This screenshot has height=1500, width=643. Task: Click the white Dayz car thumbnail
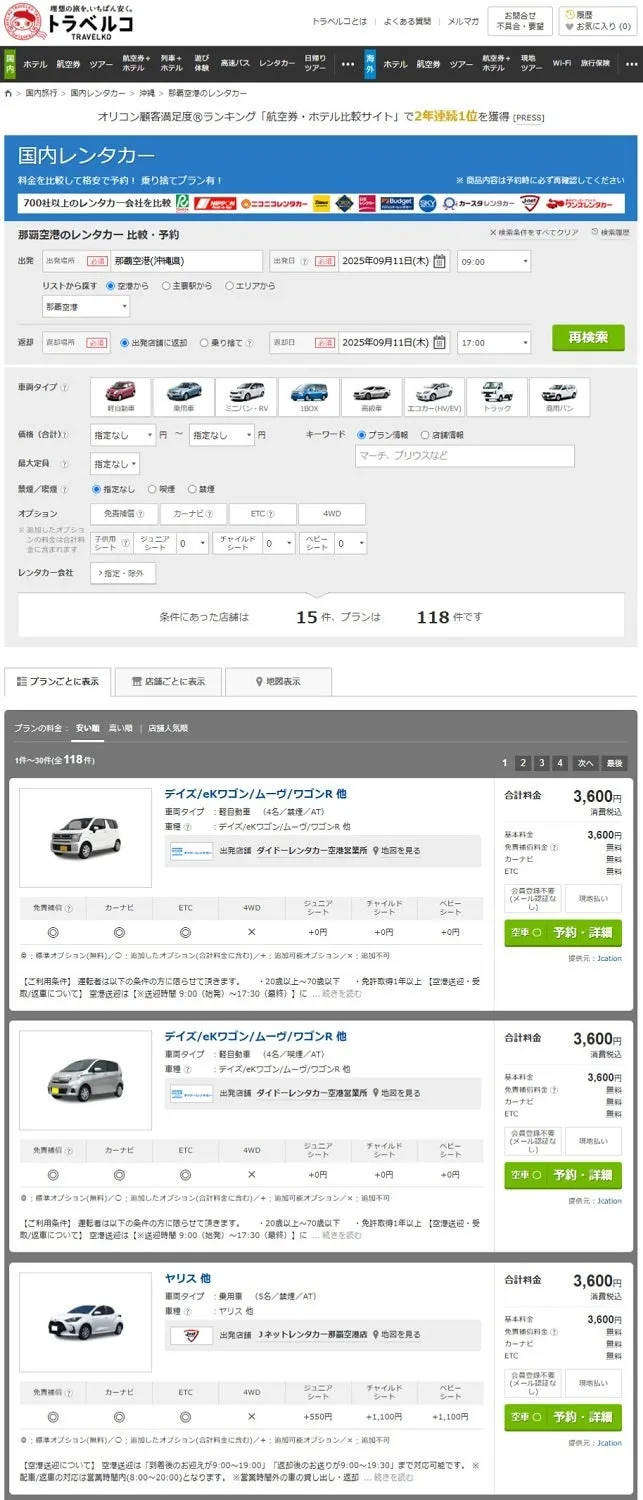pyautogui.click(x=85, y=838)
